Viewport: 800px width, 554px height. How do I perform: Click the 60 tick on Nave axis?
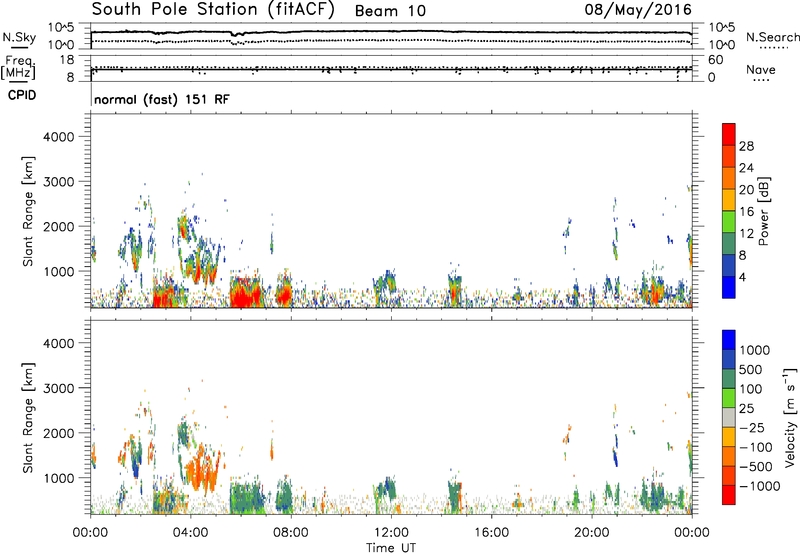(715, 60)
